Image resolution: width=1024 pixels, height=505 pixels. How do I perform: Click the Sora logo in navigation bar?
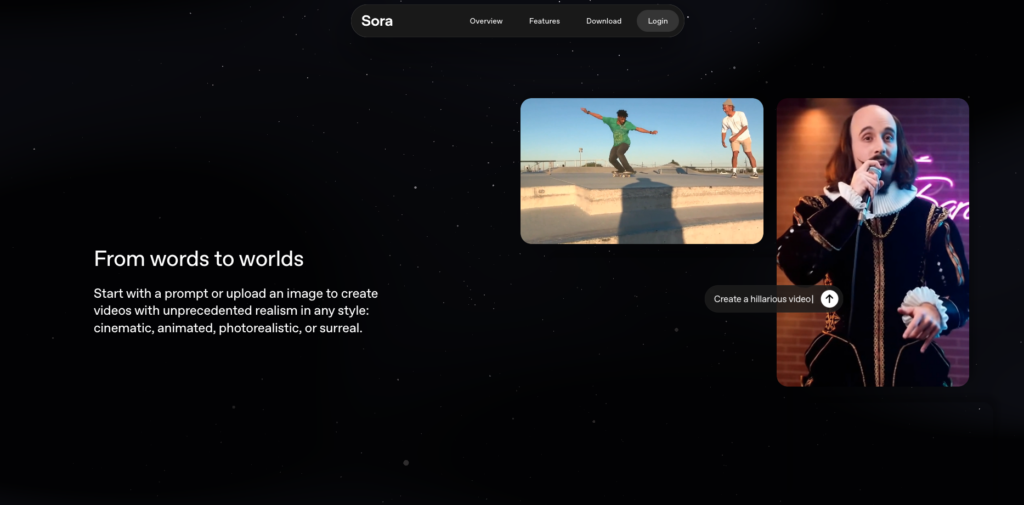377,21
